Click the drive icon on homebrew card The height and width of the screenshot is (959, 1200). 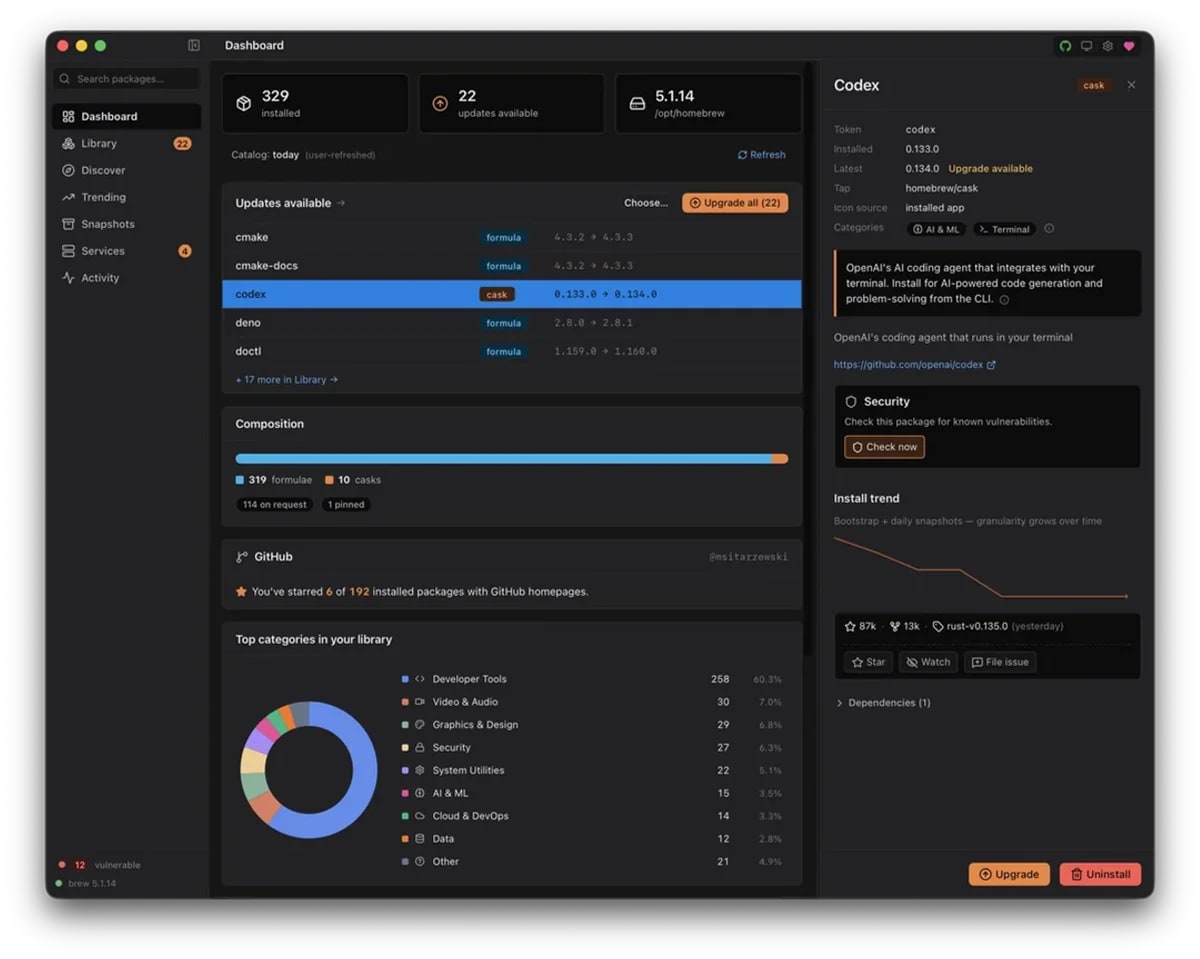(x=637, y=103)
